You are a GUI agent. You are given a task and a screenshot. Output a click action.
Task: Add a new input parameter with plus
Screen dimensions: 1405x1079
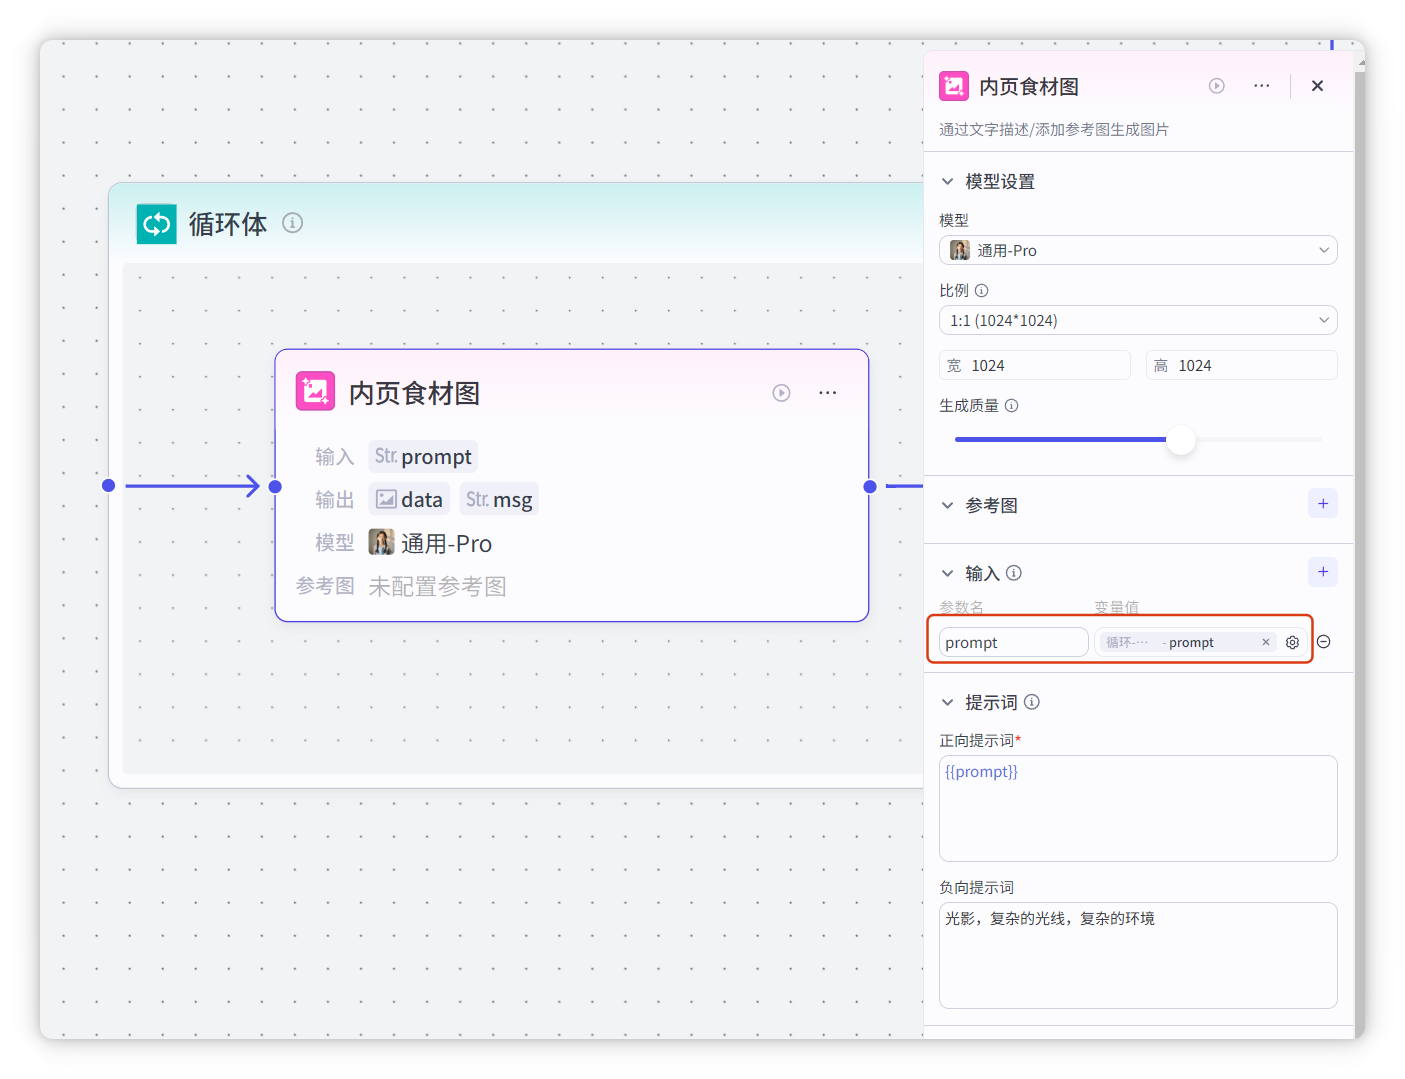(x=1322, y=572)
